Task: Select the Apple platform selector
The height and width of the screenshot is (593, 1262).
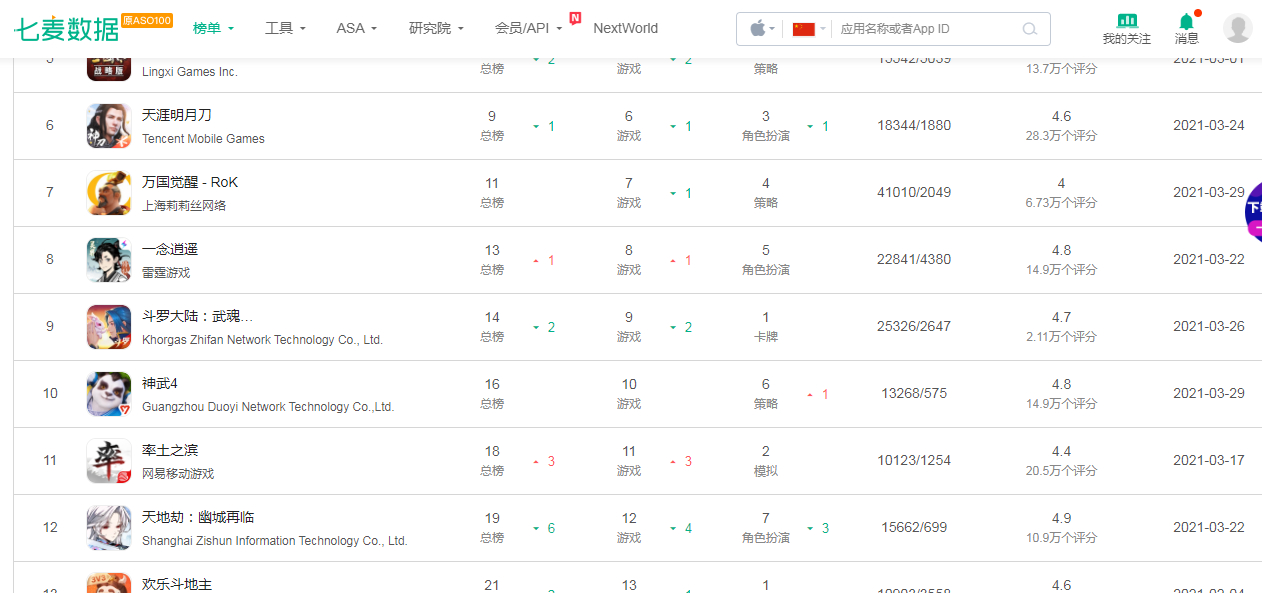Action: tap(762, 29)
